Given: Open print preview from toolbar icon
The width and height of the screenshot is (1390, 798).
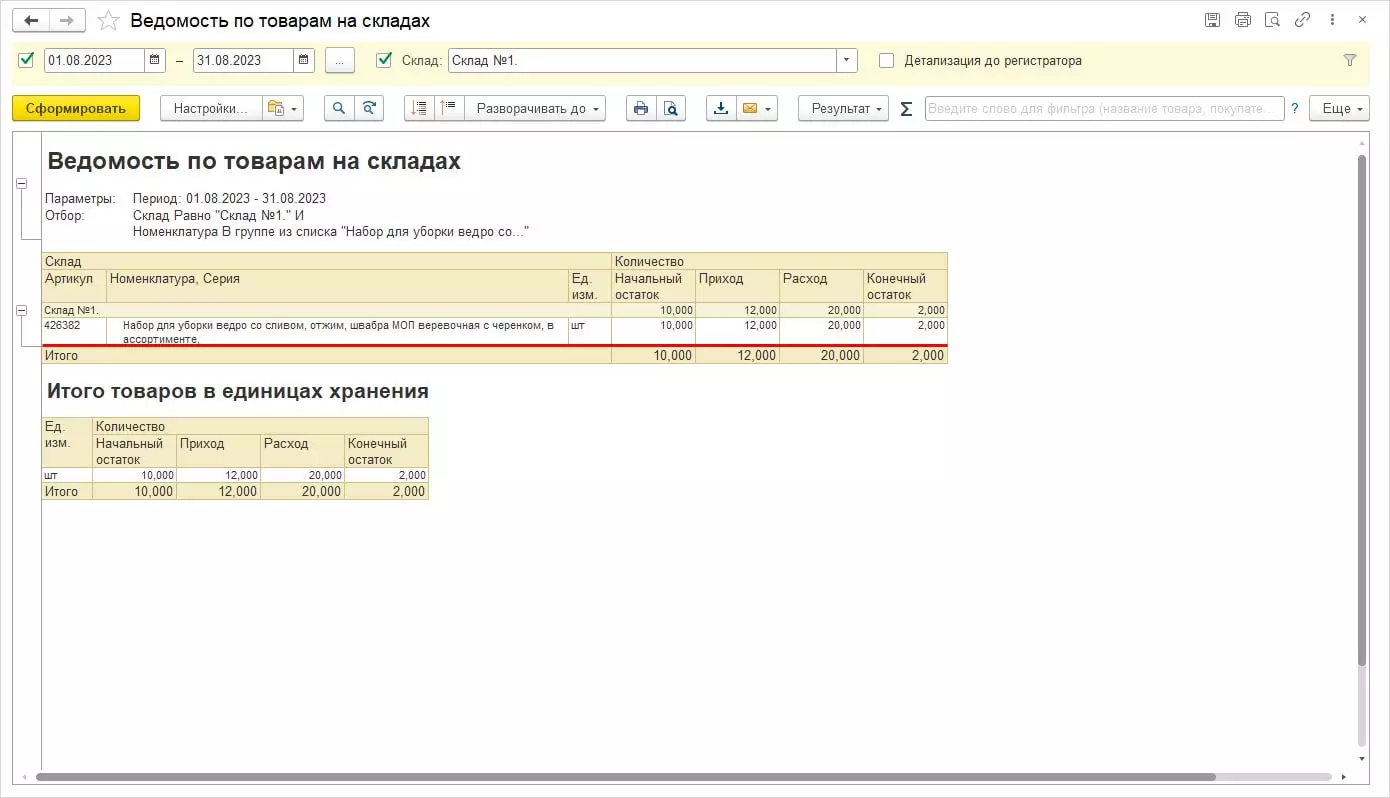Looking at the screenshot, I should (671, 108).
